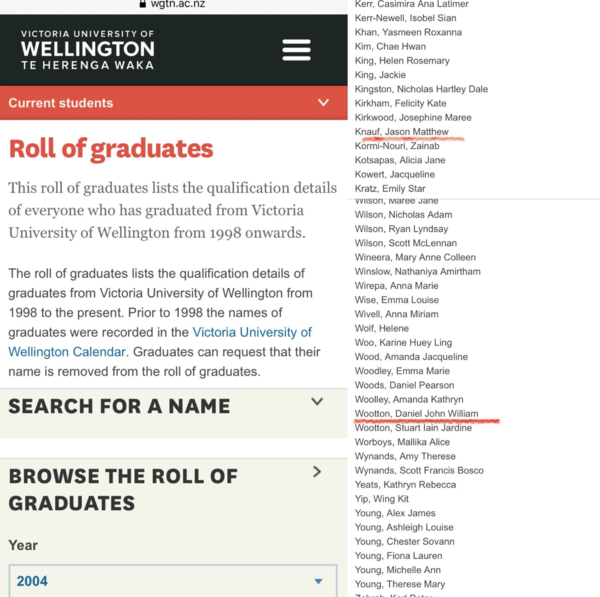This screenshot has width=600, height=597.
Task: Click the Search for a name chevron
Action: [x=317, y=401]
